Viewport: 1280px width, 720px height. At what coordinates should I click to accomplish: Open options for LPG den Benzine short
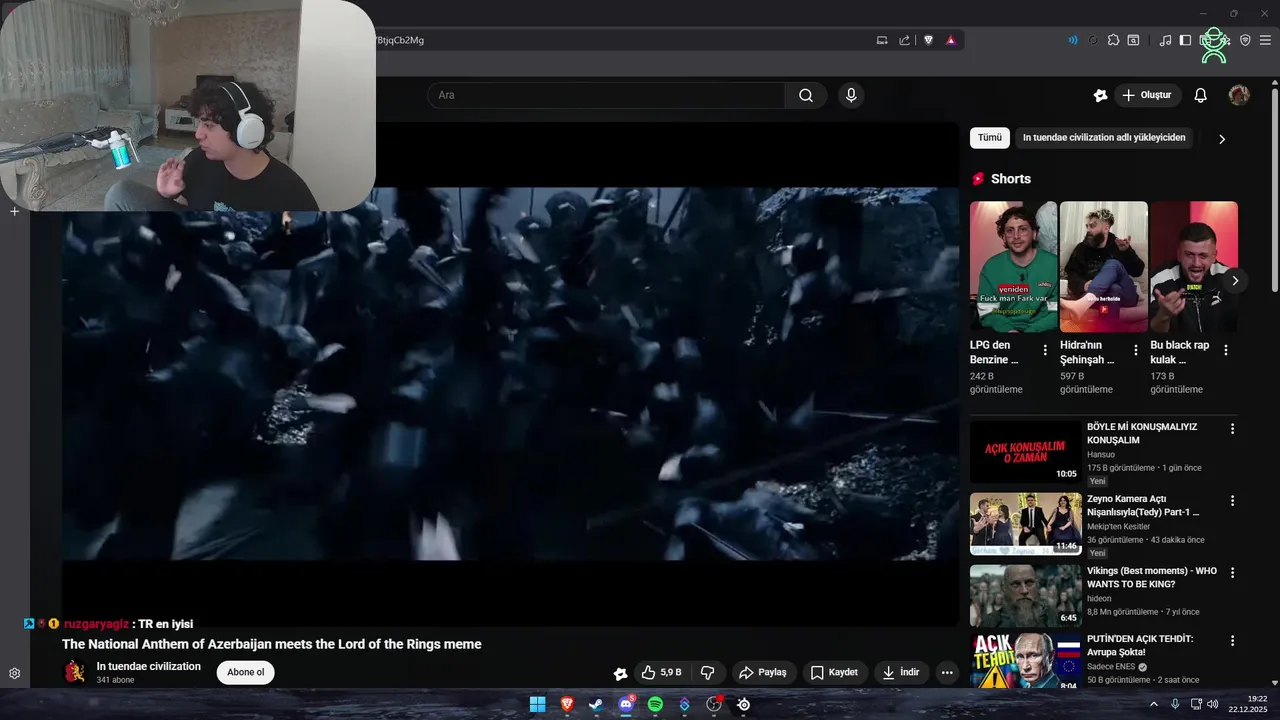1045,350
